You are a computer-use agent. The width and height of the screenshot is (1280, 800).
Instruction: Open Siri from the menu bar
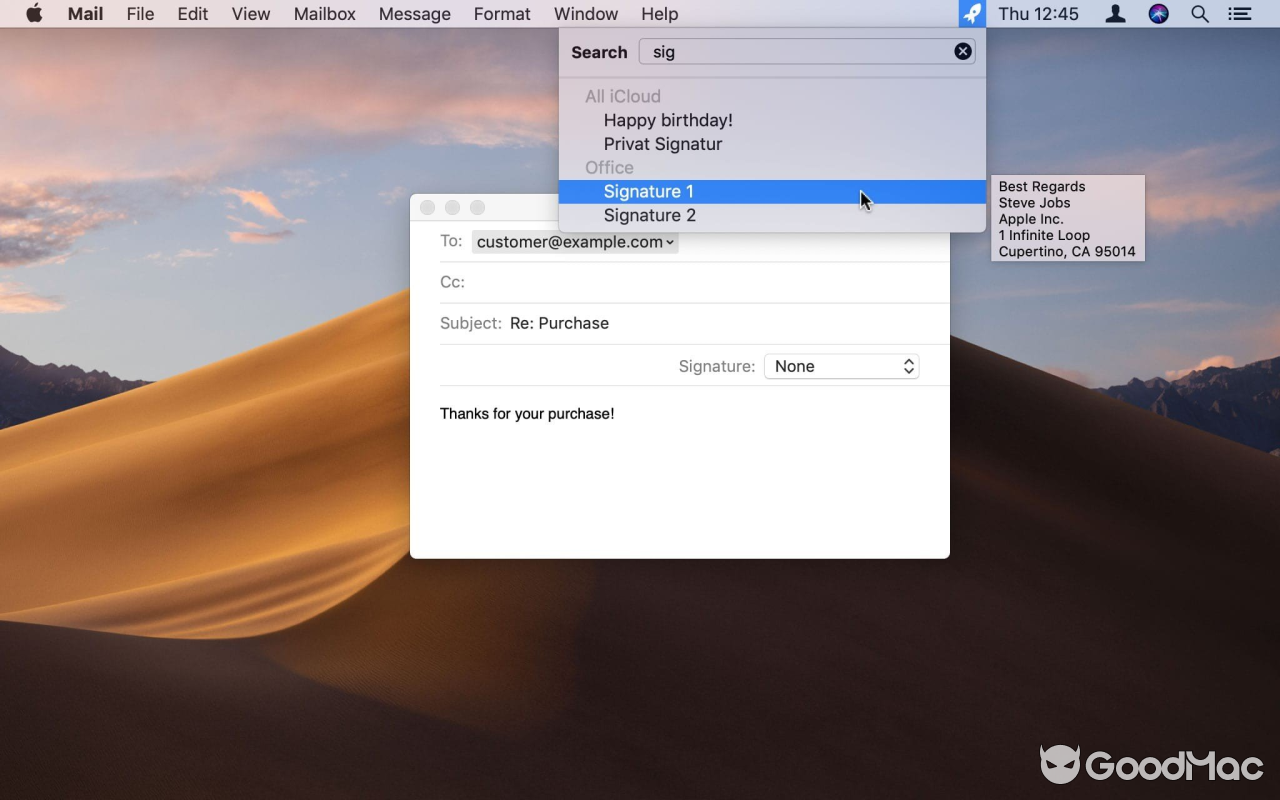click(x=1157, y=13)
